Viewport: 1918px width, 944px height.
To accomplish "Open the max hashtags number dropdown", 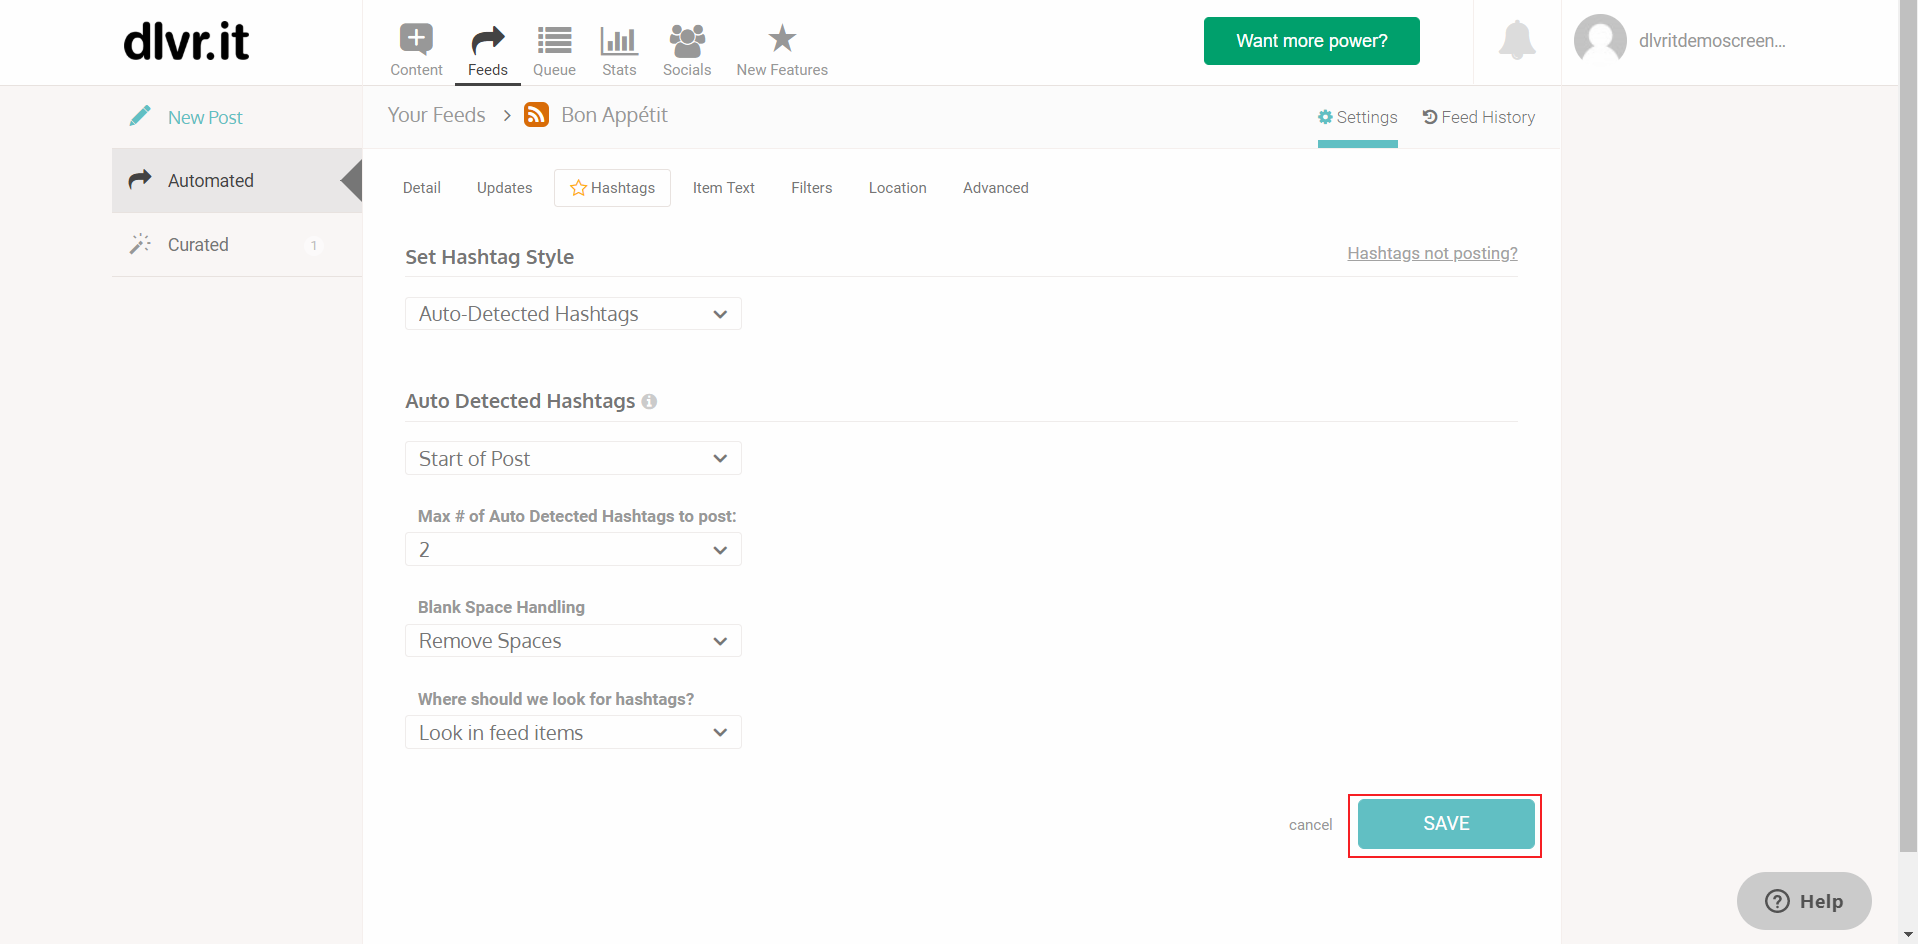I will point(573,549).
